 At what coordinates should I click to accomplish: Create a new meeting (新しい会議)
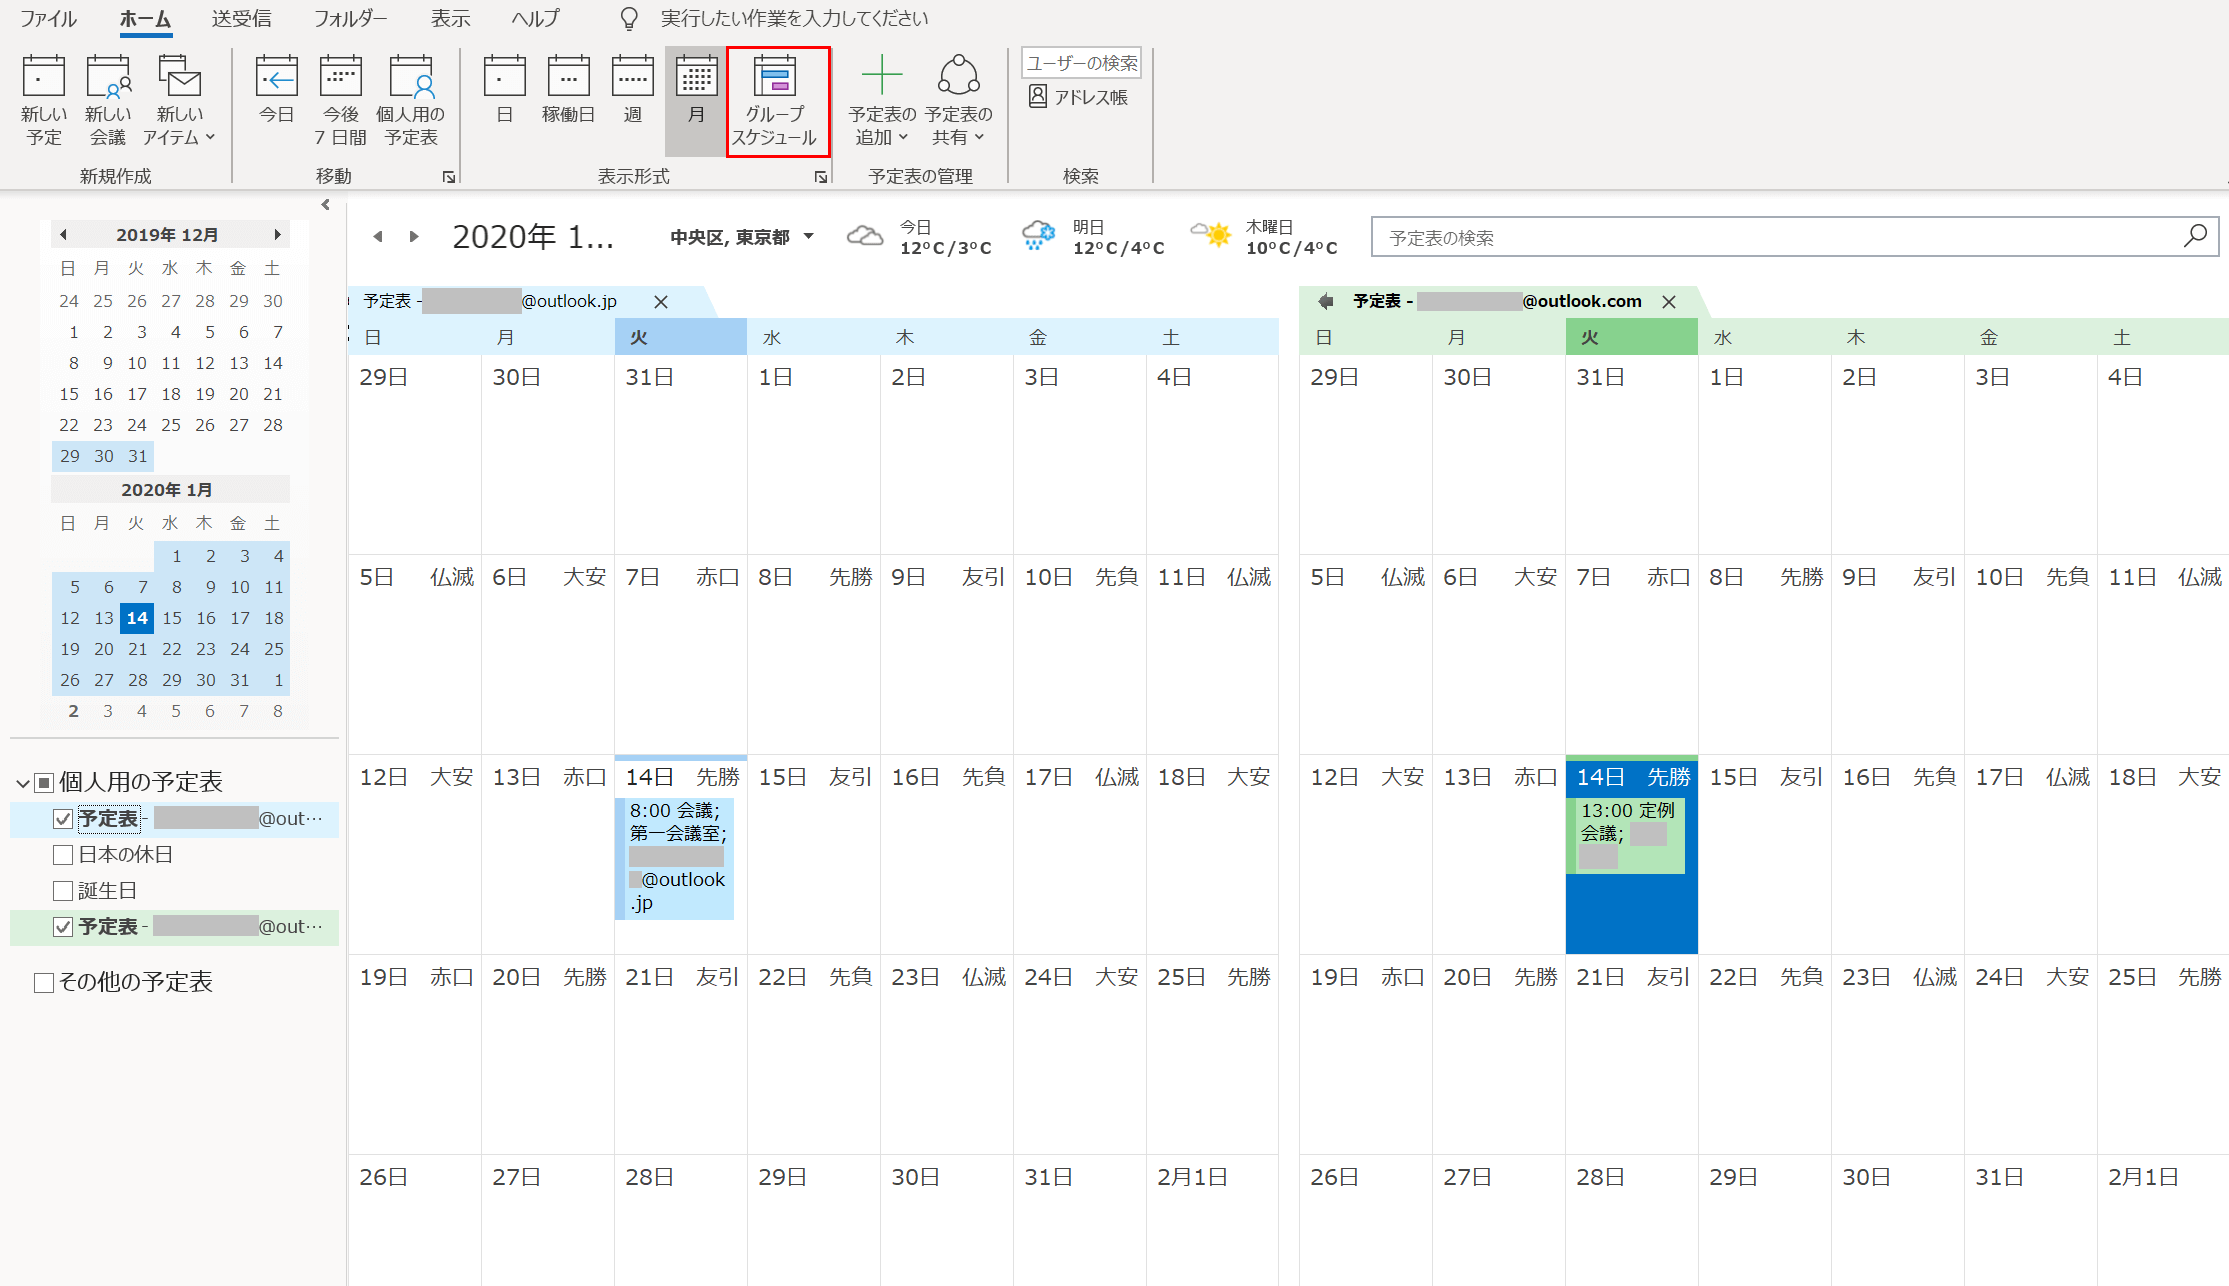click(108, 100)
